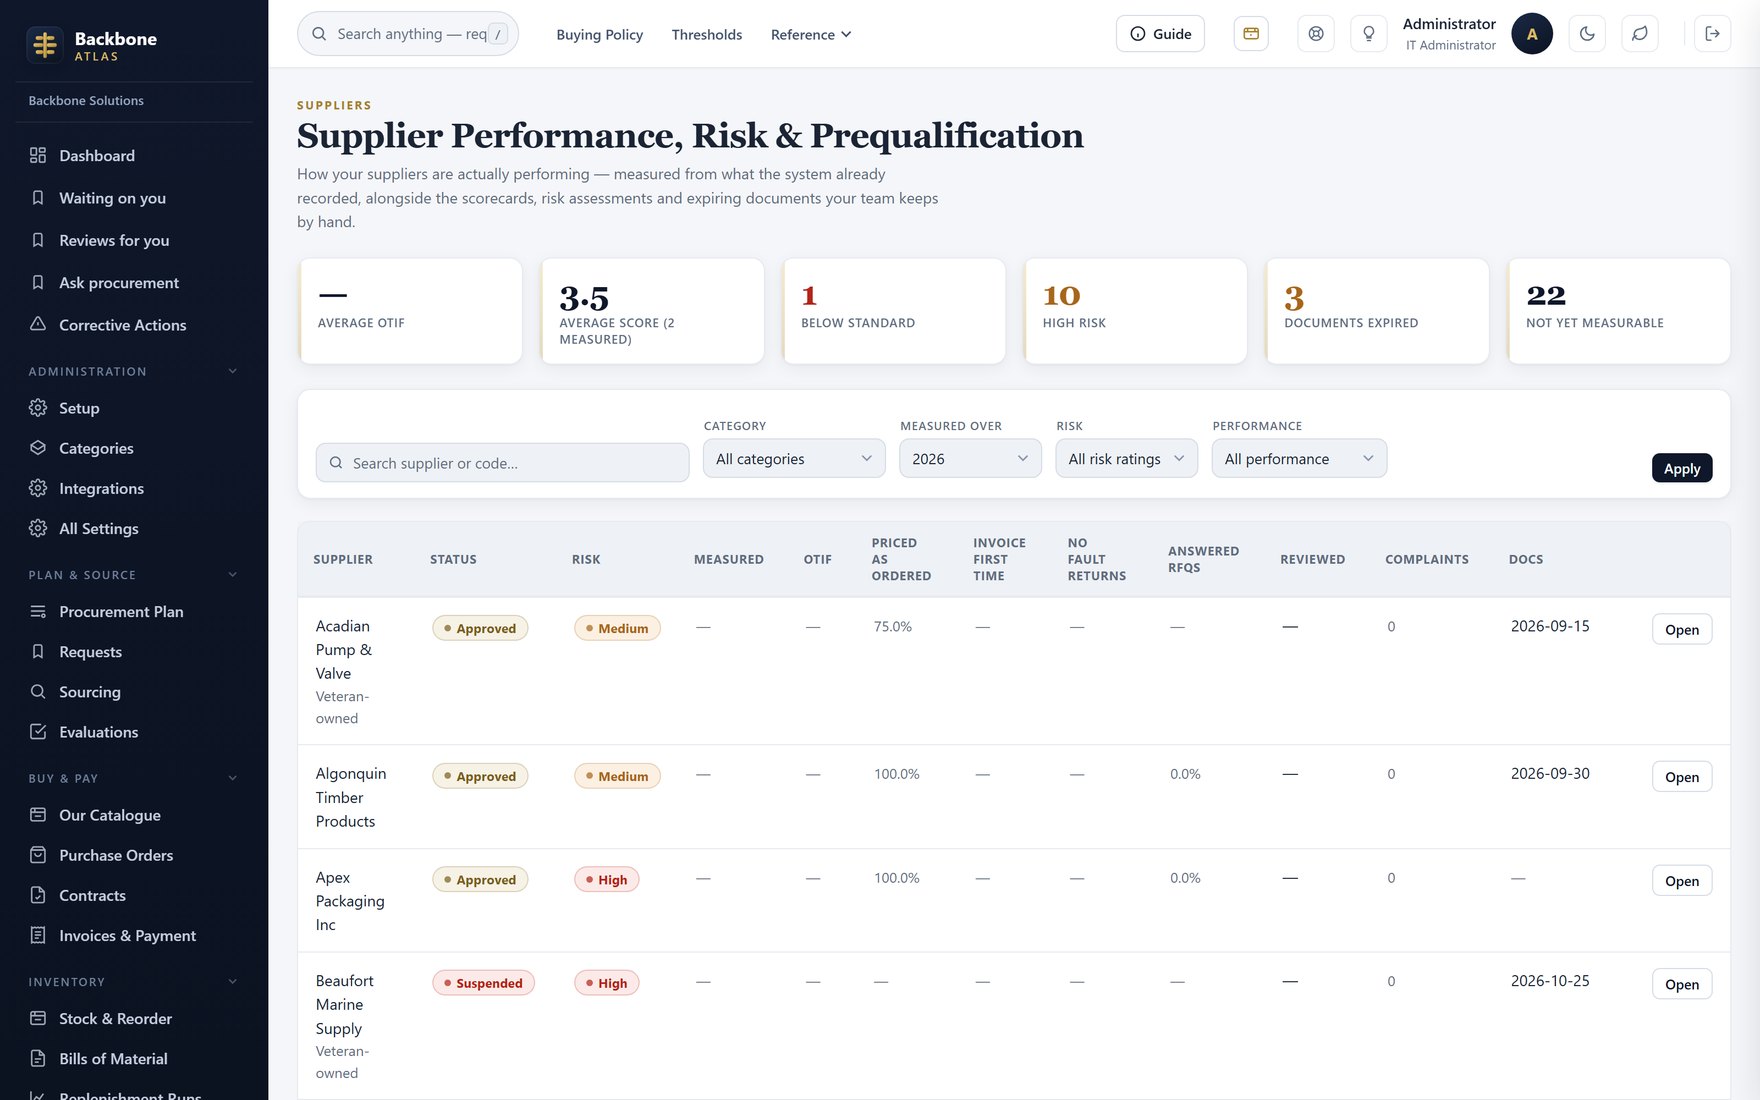Click the Categories layers icon

pos(38,448)
